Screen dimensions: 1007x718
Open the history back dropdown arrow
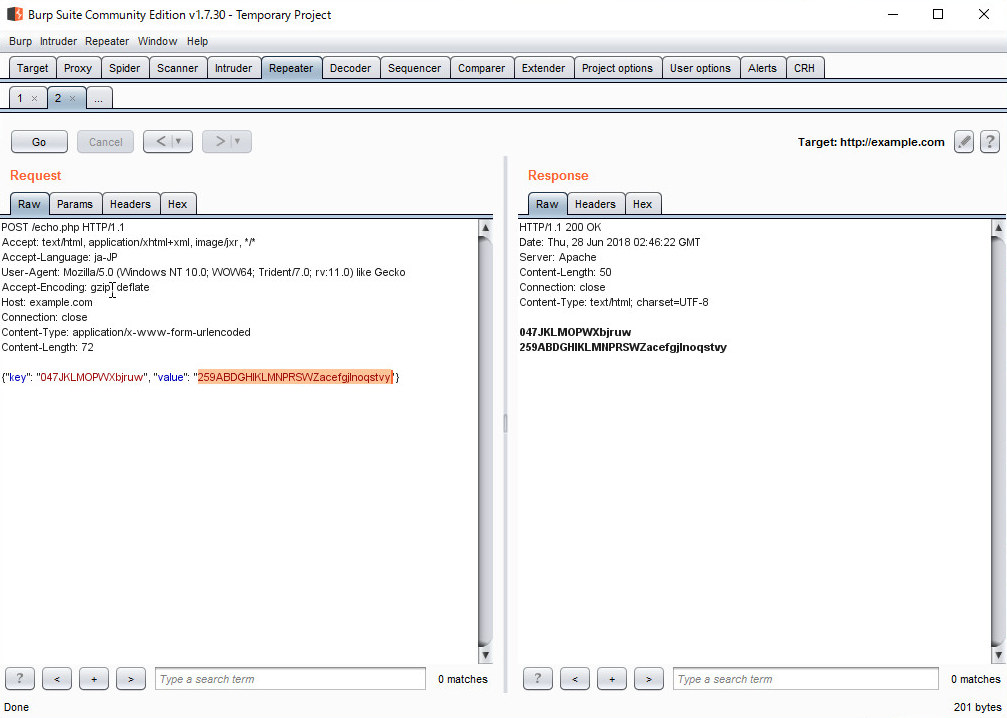click(x=179, y=141)
